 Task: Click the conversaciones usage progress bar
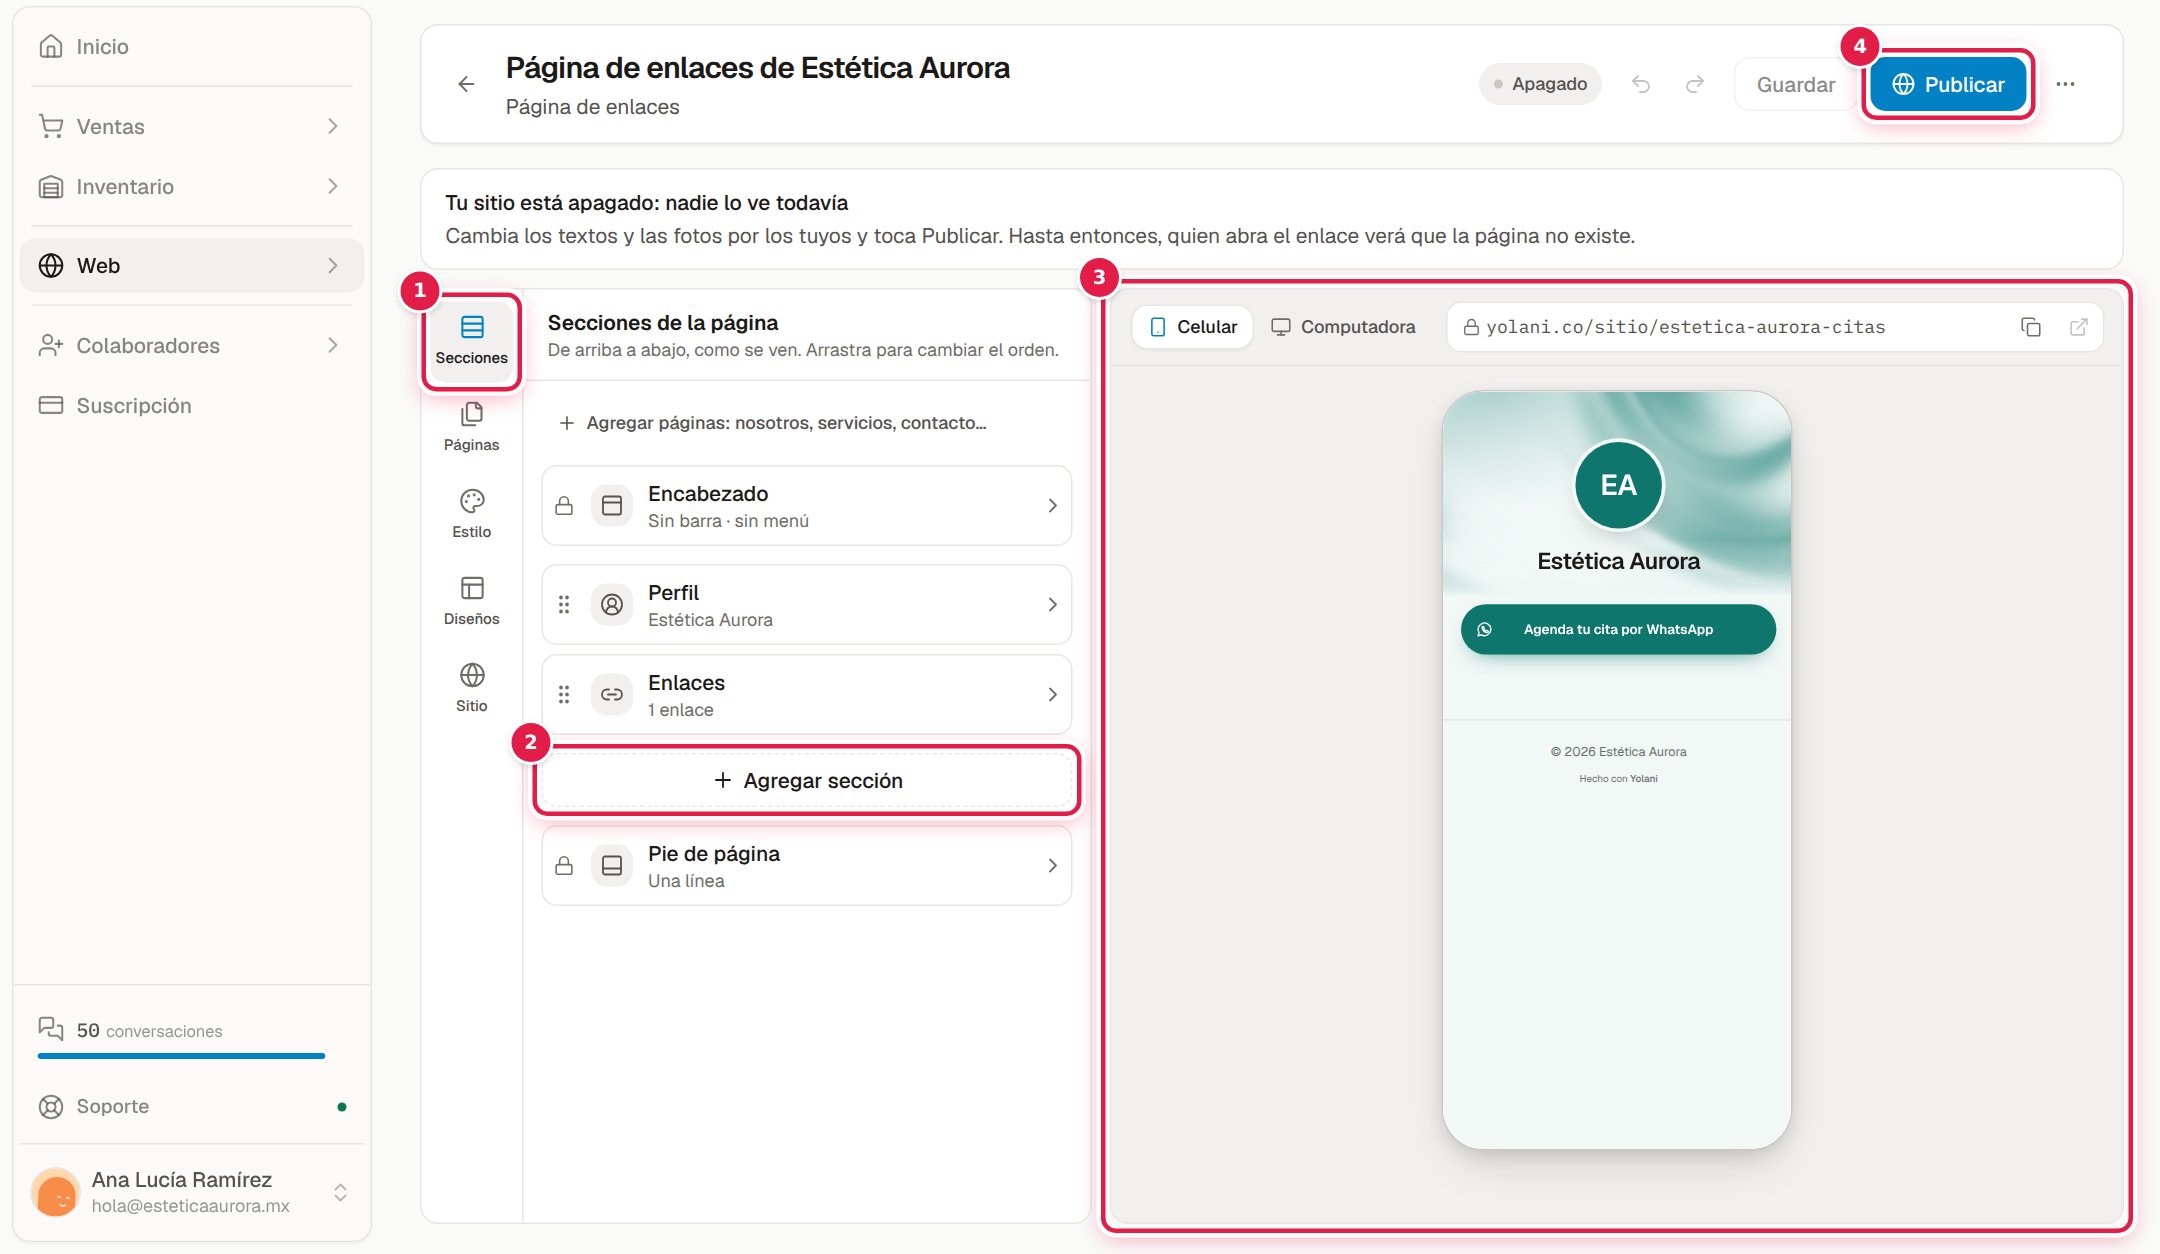[x=181, y=1056]
